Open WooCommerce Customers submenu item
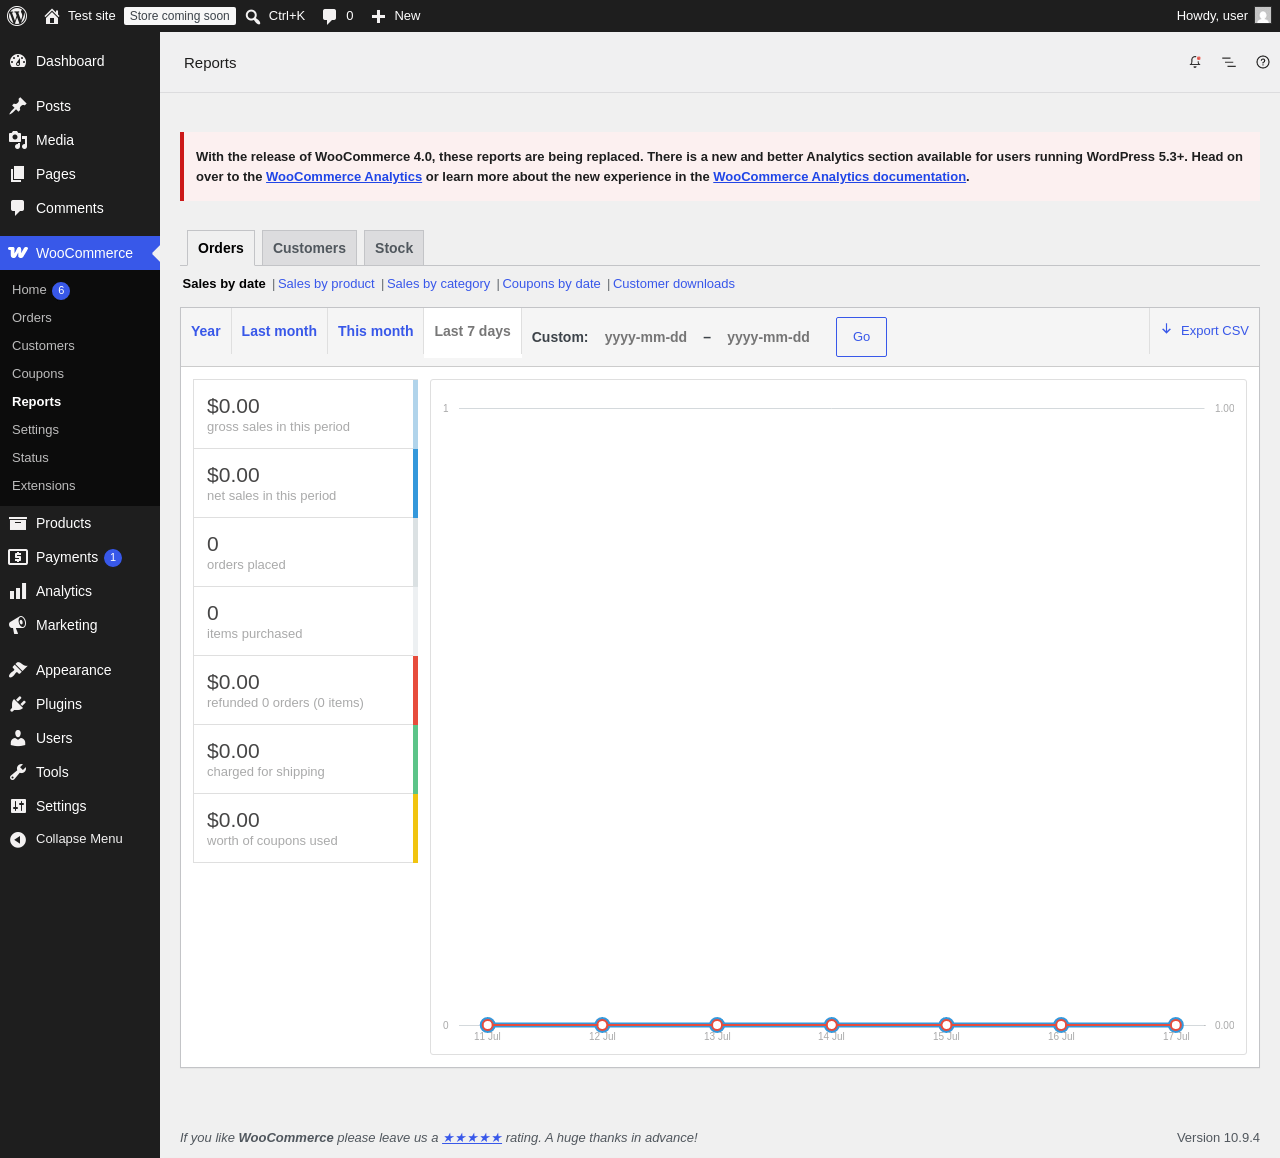Screen dimensions: 1280x1158 click(x=80, y=346)
